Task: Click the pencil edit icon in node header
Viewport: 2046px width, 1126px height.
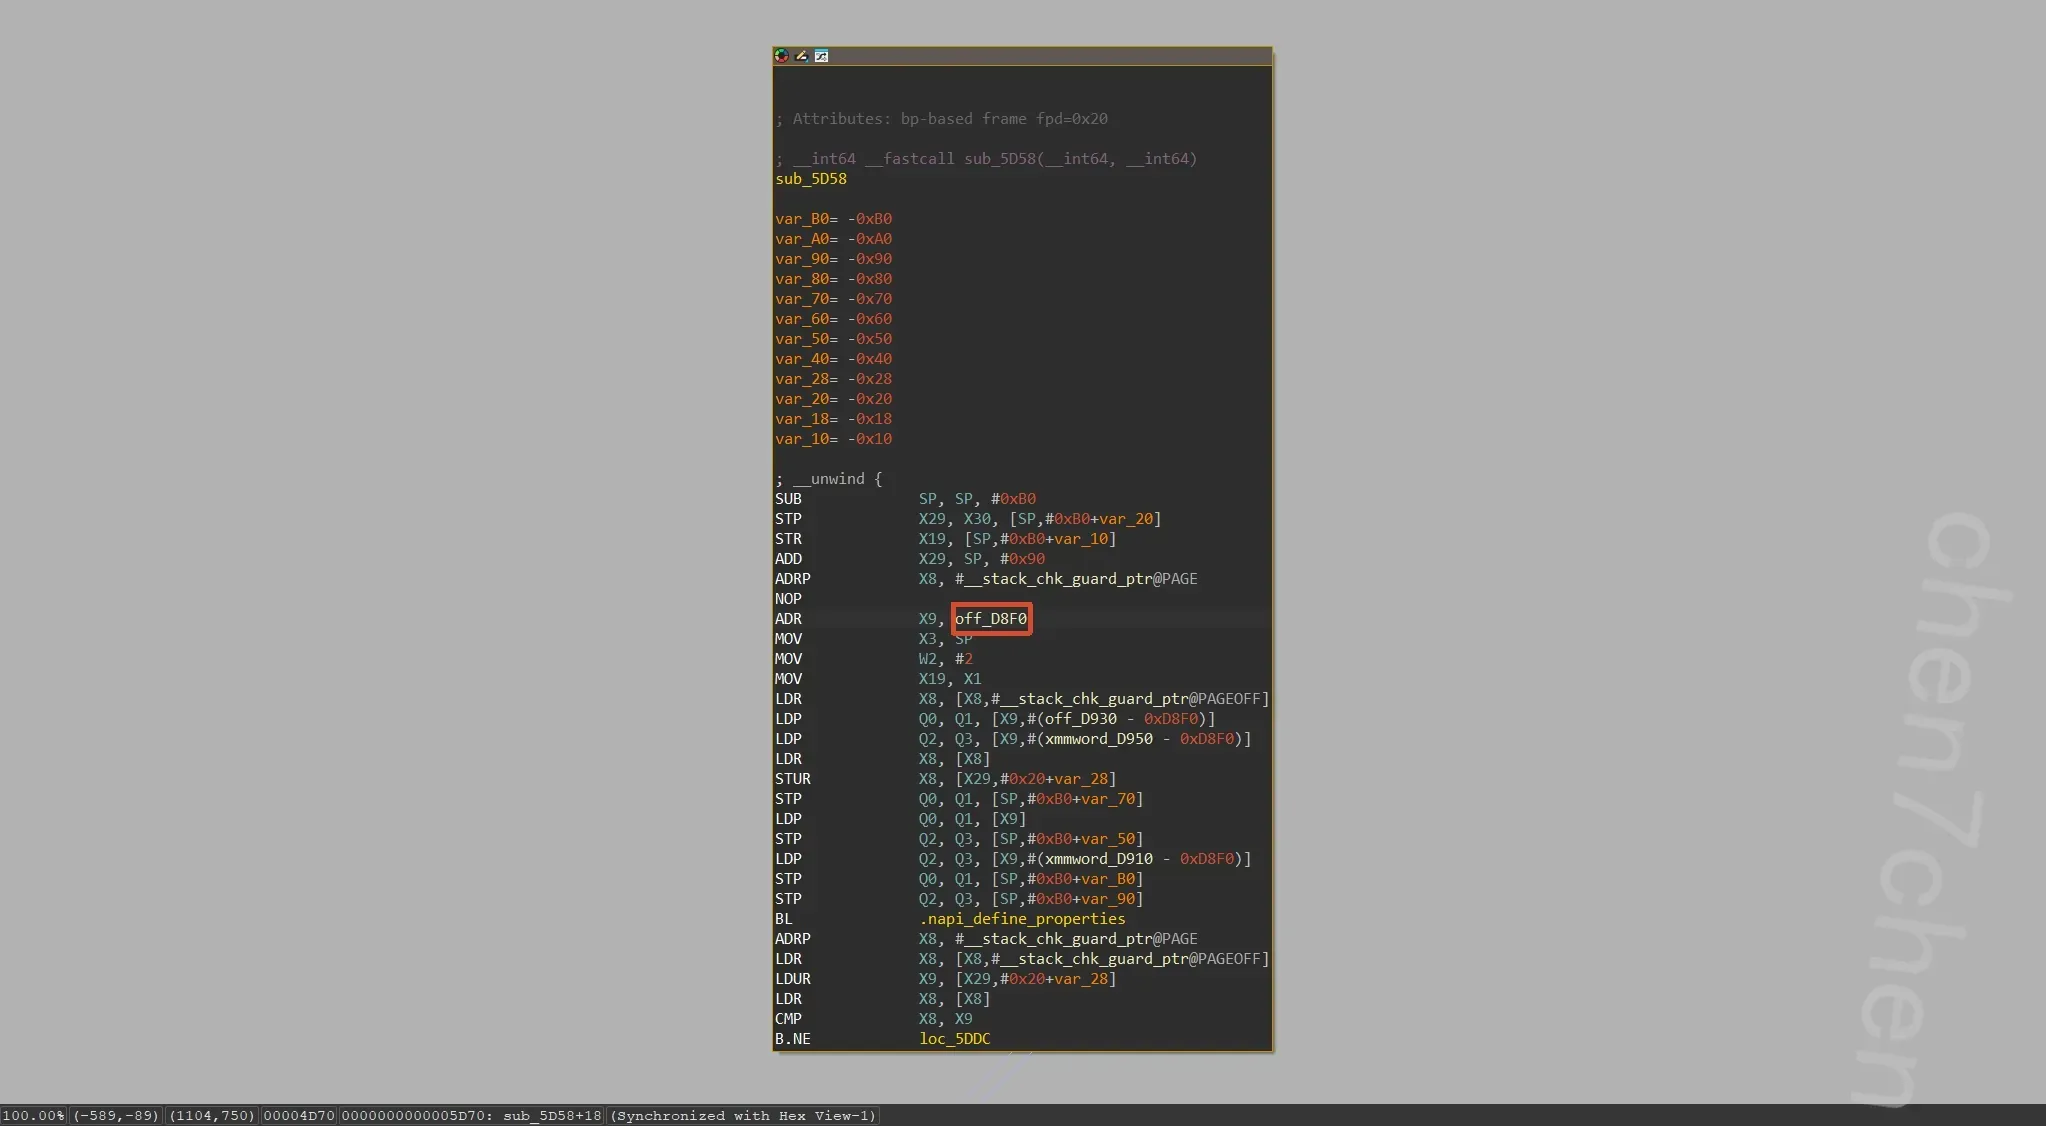Action: (x=801, y=56)
